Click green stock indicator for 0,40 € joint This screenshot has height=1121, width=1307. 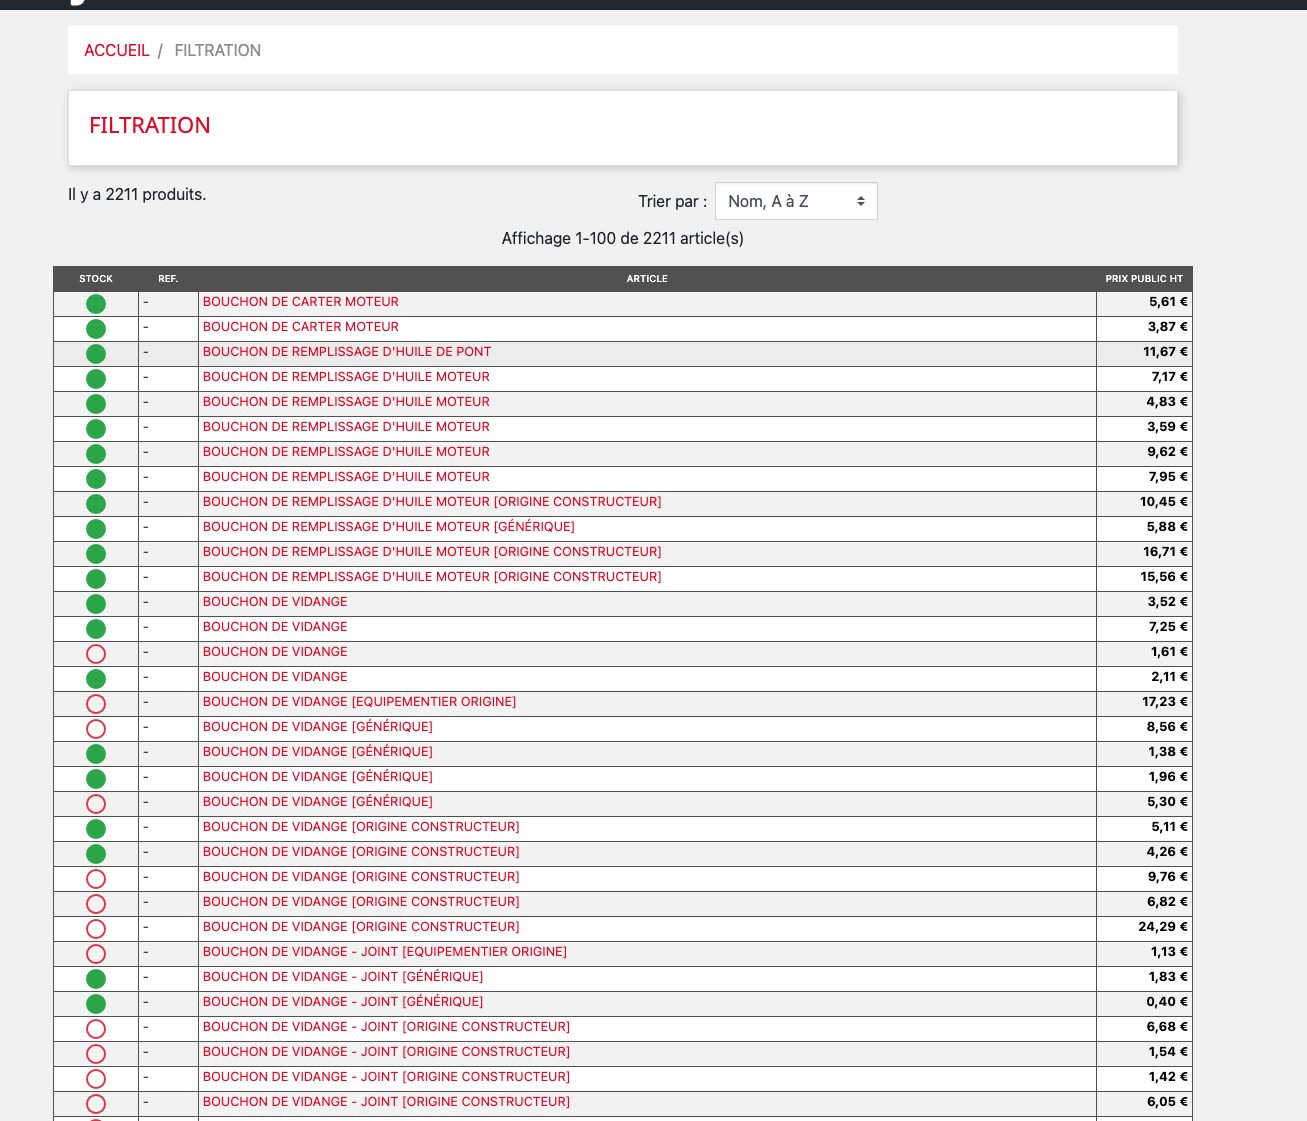(96, 1004)
